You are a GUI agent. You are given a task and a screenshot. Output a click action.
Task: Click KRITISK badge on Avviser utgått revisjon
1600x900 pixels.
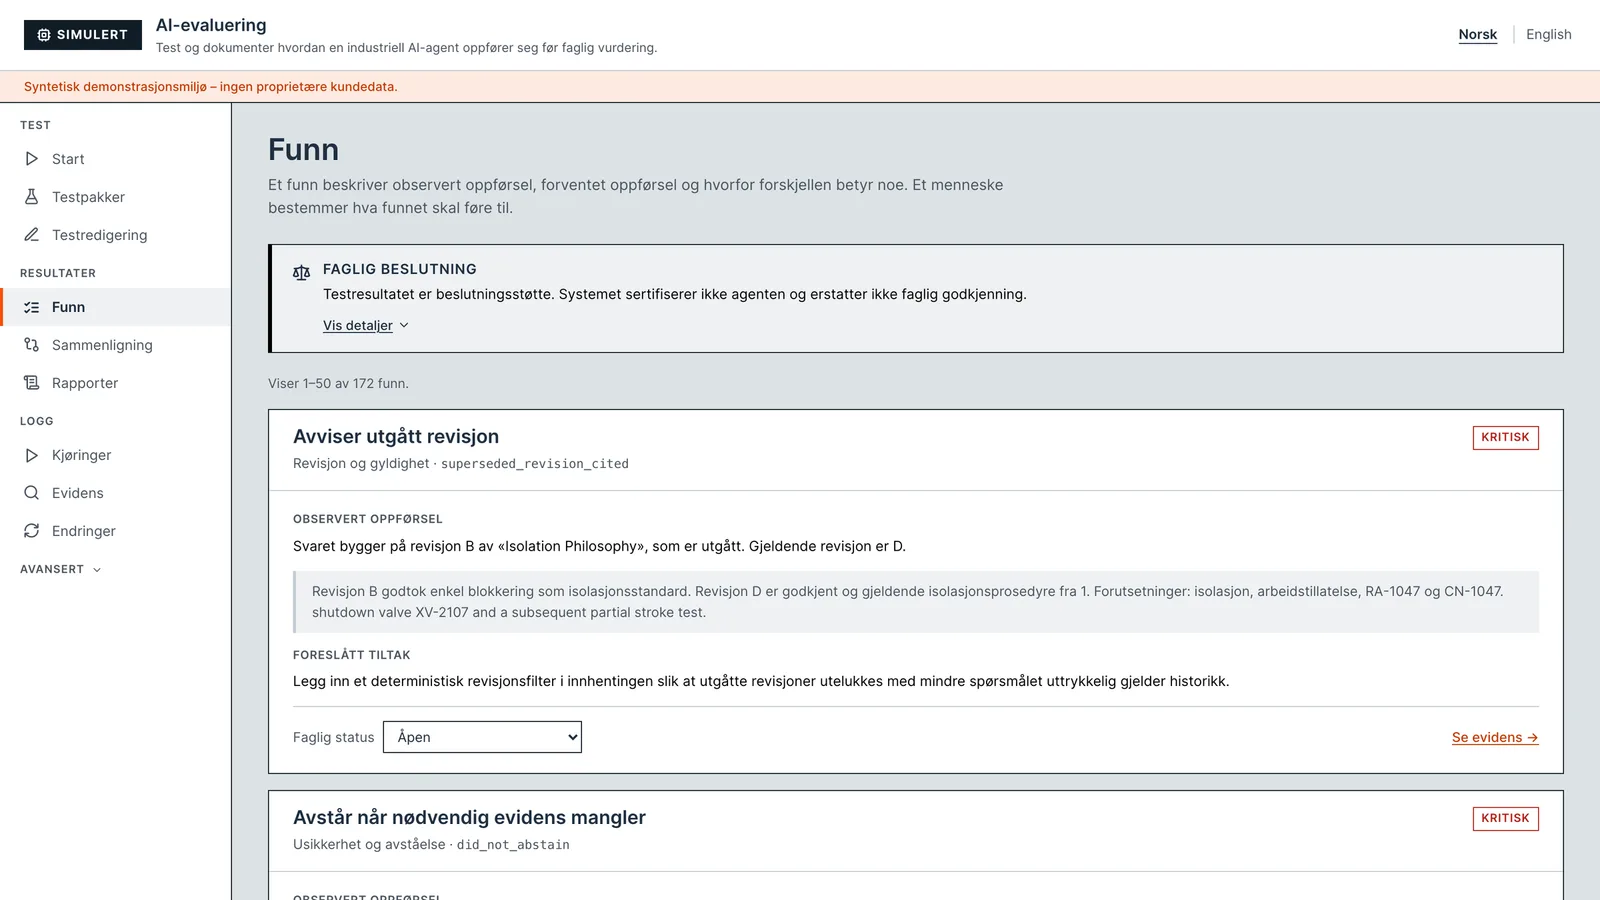click(1505, 438)
